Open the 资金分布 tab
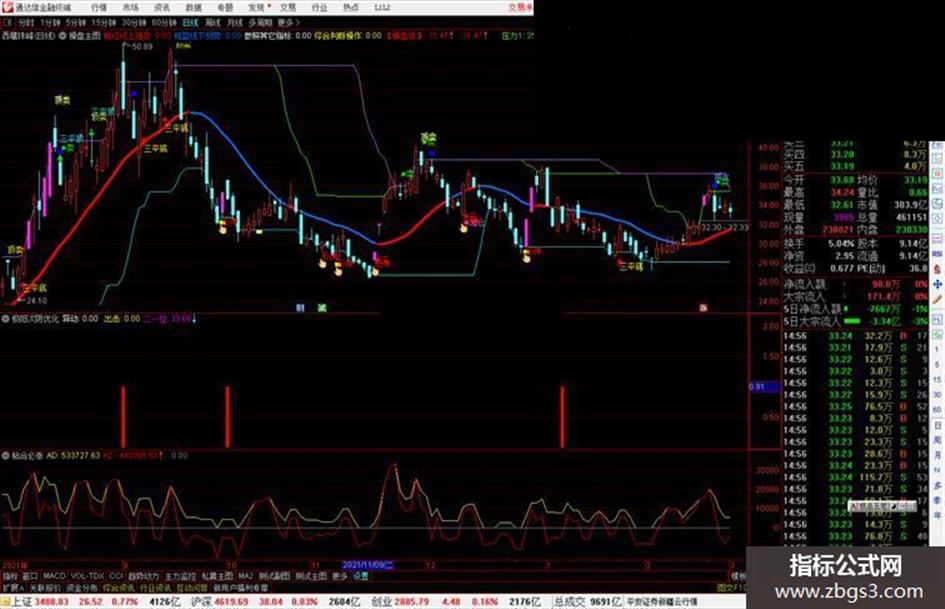 tap(82, 587)
